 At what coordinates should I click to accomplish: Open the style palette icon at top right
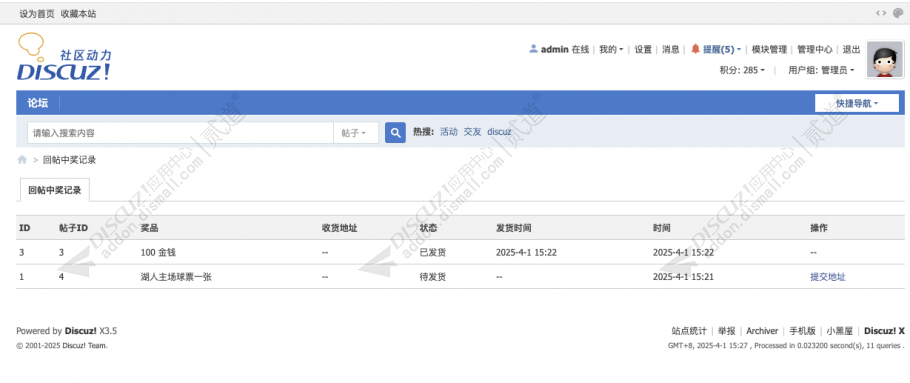pos(898,14)
